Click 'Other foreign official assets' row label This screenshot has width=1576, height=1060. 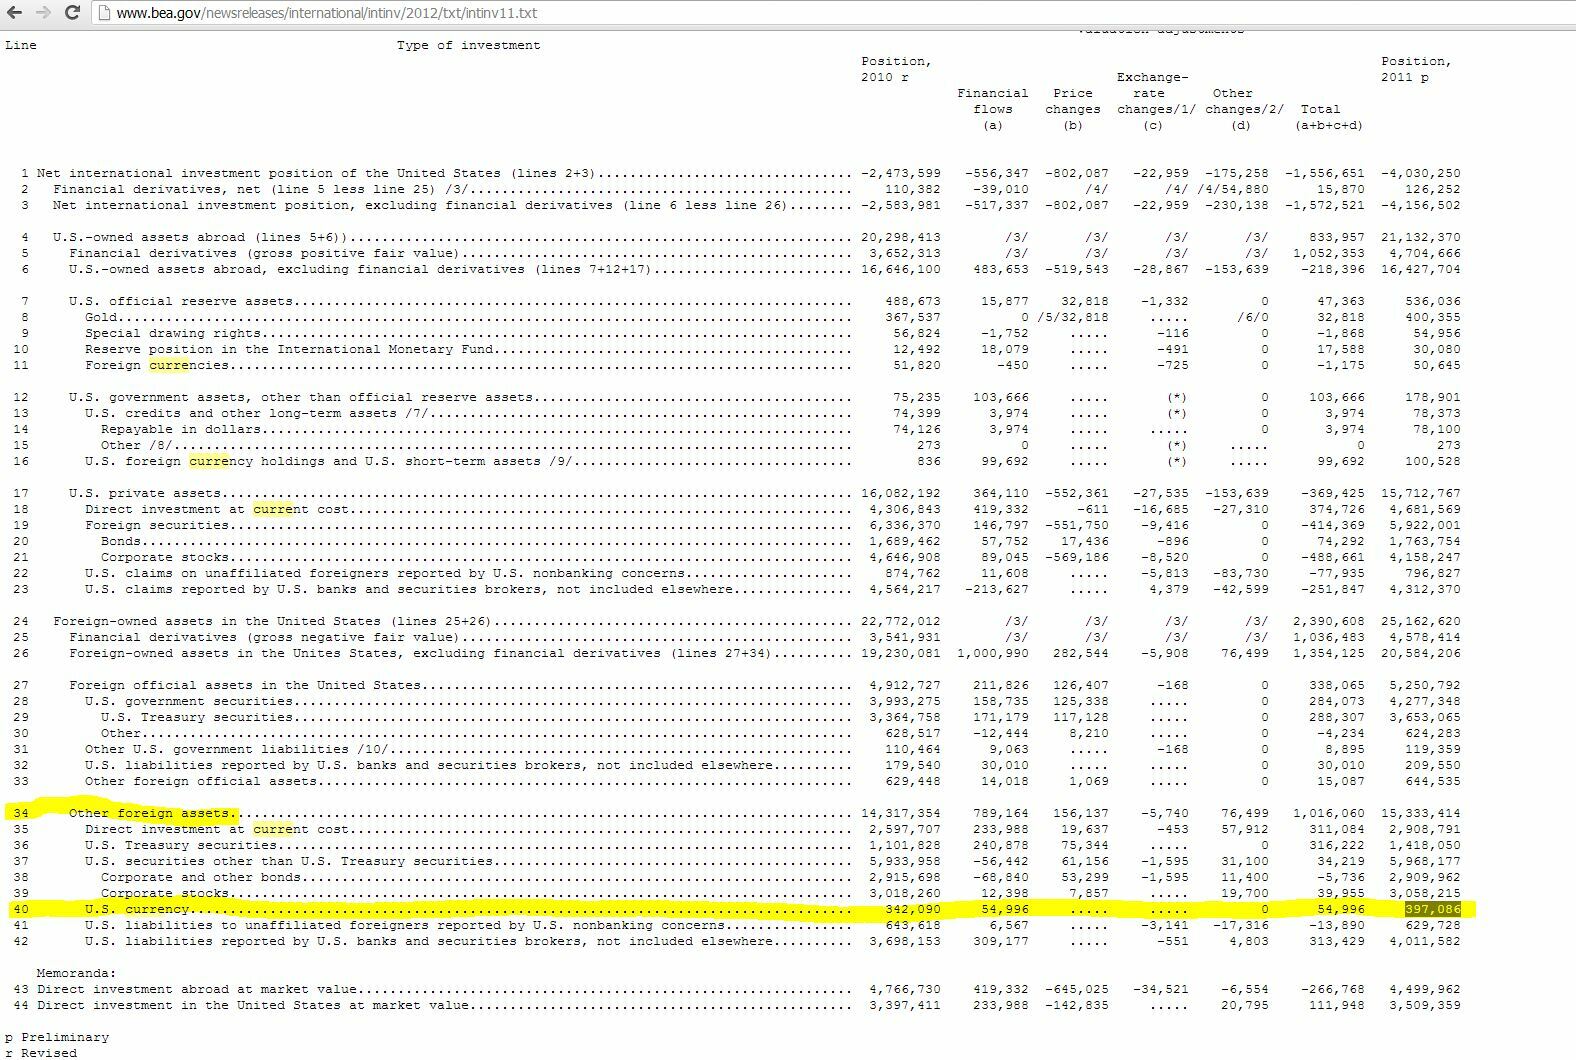201,782
